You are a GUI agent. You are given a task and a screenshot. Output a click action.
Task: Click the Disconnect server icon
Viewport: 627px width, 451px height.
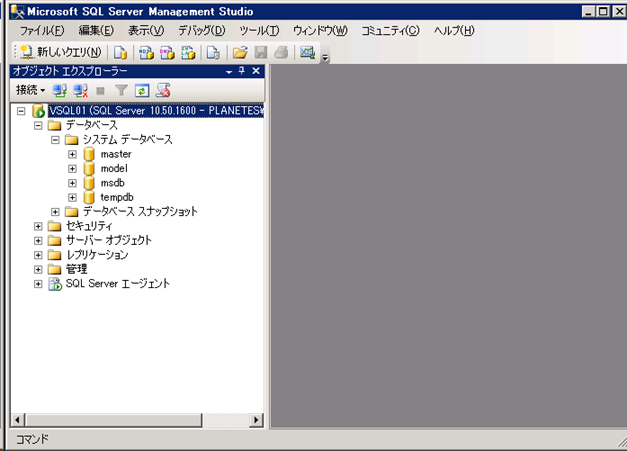click(x=80, y=90)
